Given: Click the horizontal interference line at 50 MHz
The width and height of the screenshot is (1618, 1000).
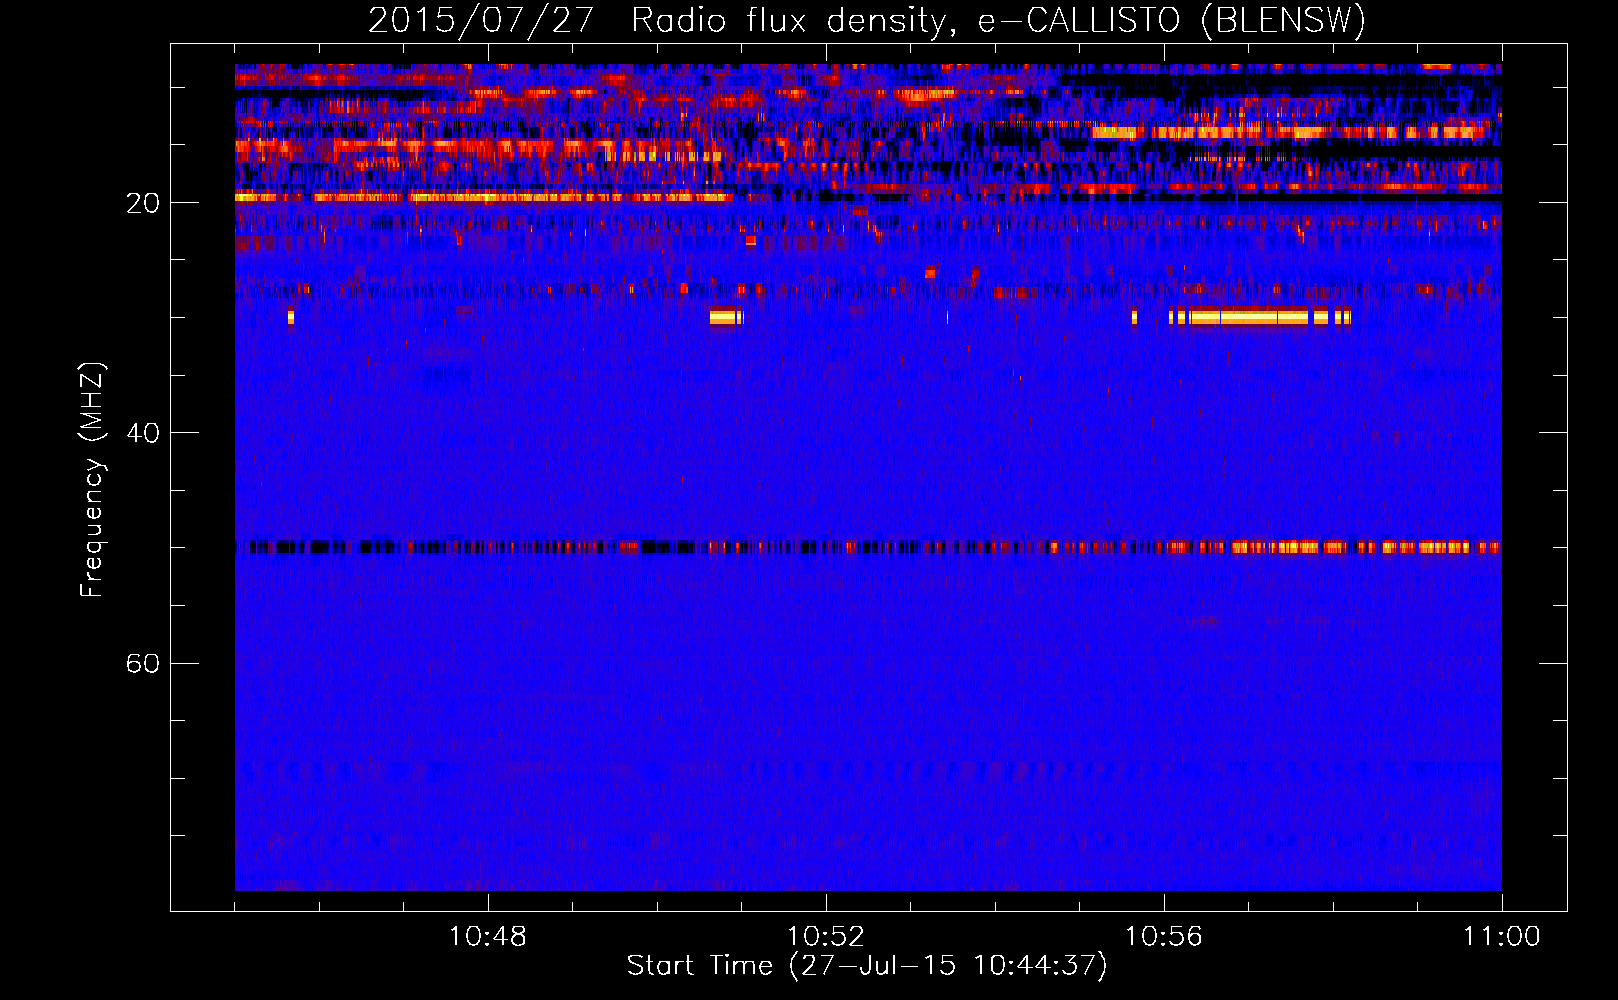Looking at the screenshot, I should 868,547.
